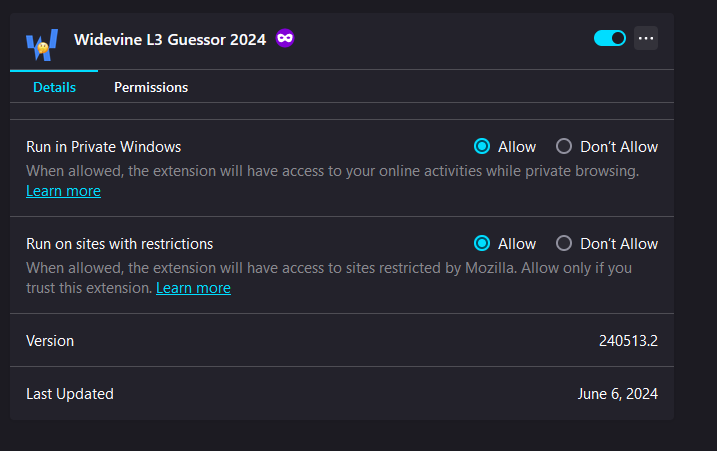
Task: Click the June 6, 2024 update date
Action: pyautogui.click(x=617, y=394)
